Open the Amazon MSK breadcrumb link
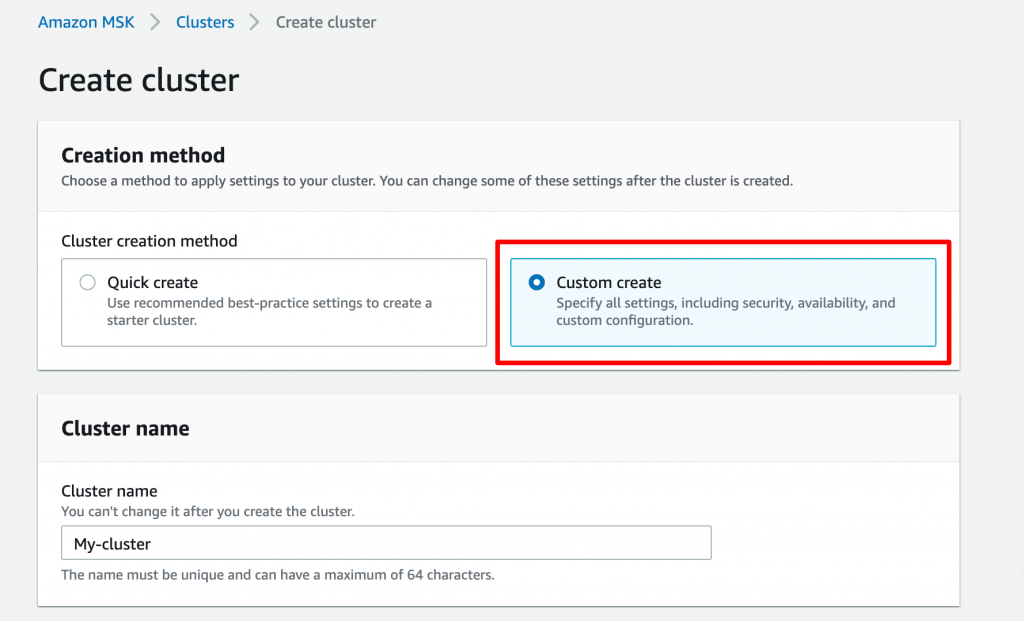Screen dimensions: 1024x621 click(x=86, y=21)
